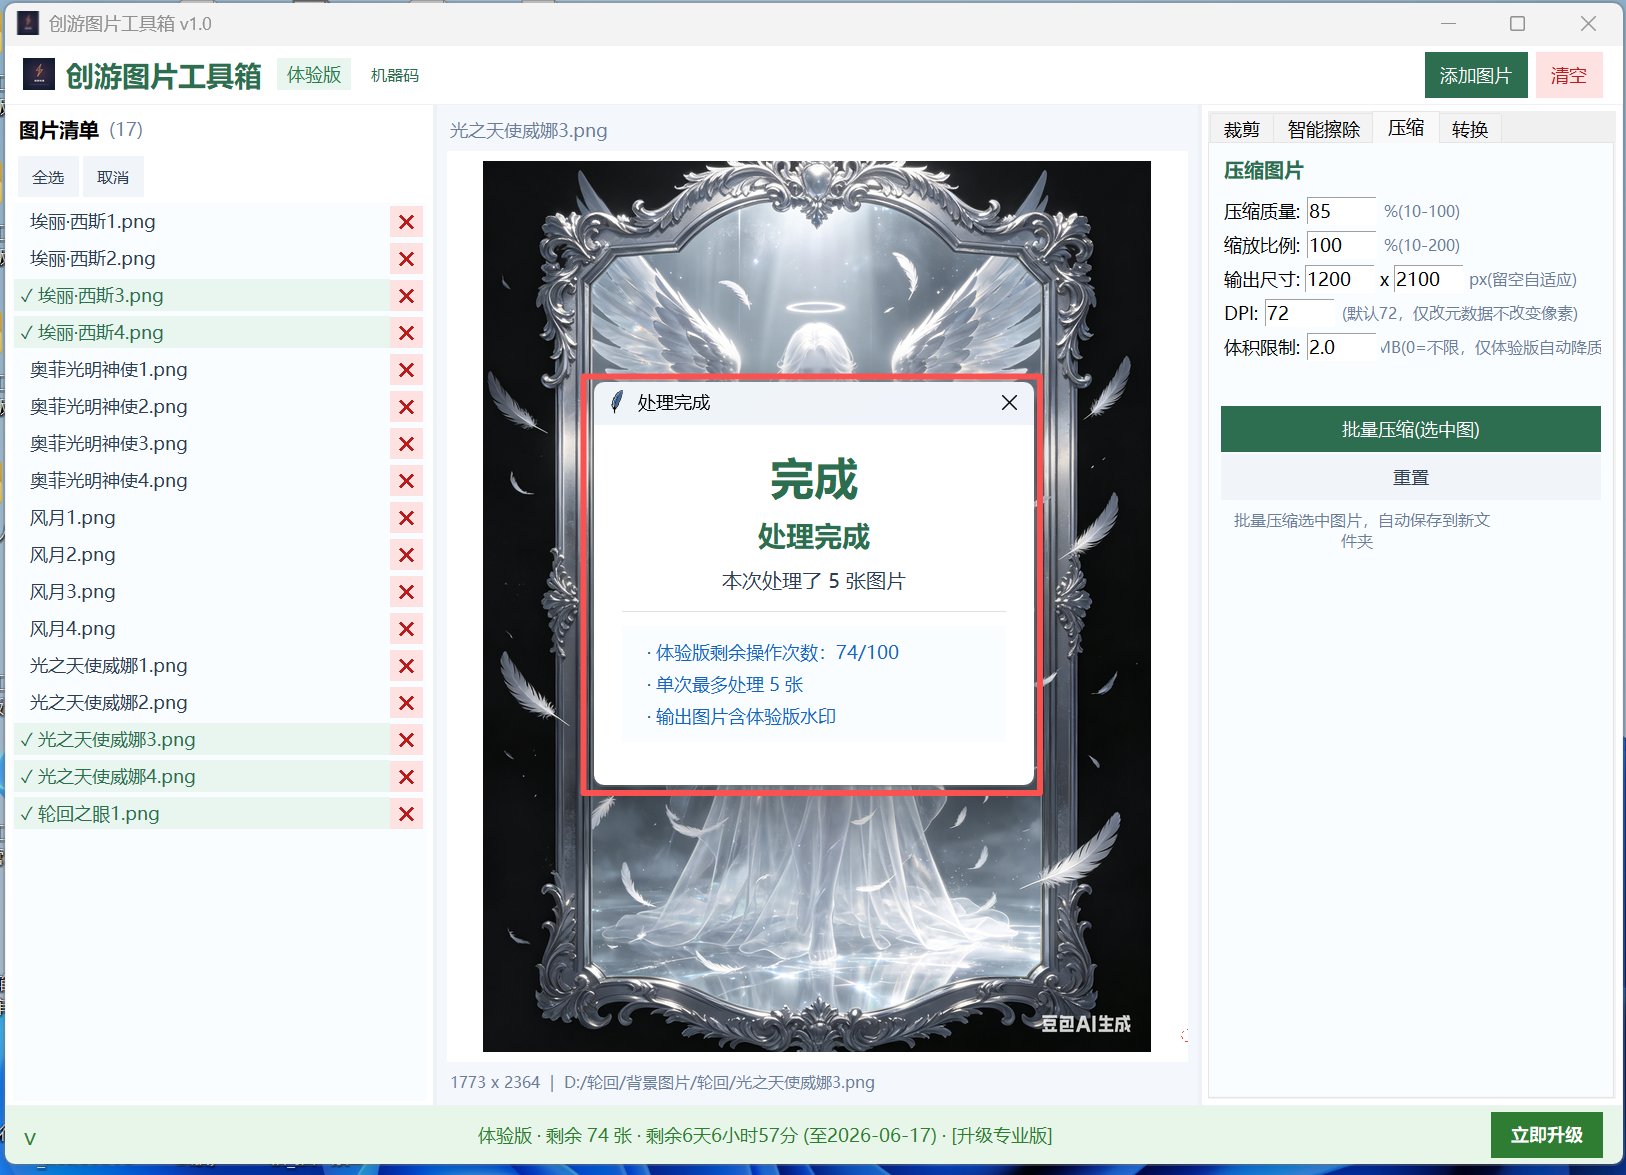The width and height of the screenshot is (1626, 1175).
Task: Delete 风月1.png via its X icon
Action: pyautogui.click(x=406, y=518)
